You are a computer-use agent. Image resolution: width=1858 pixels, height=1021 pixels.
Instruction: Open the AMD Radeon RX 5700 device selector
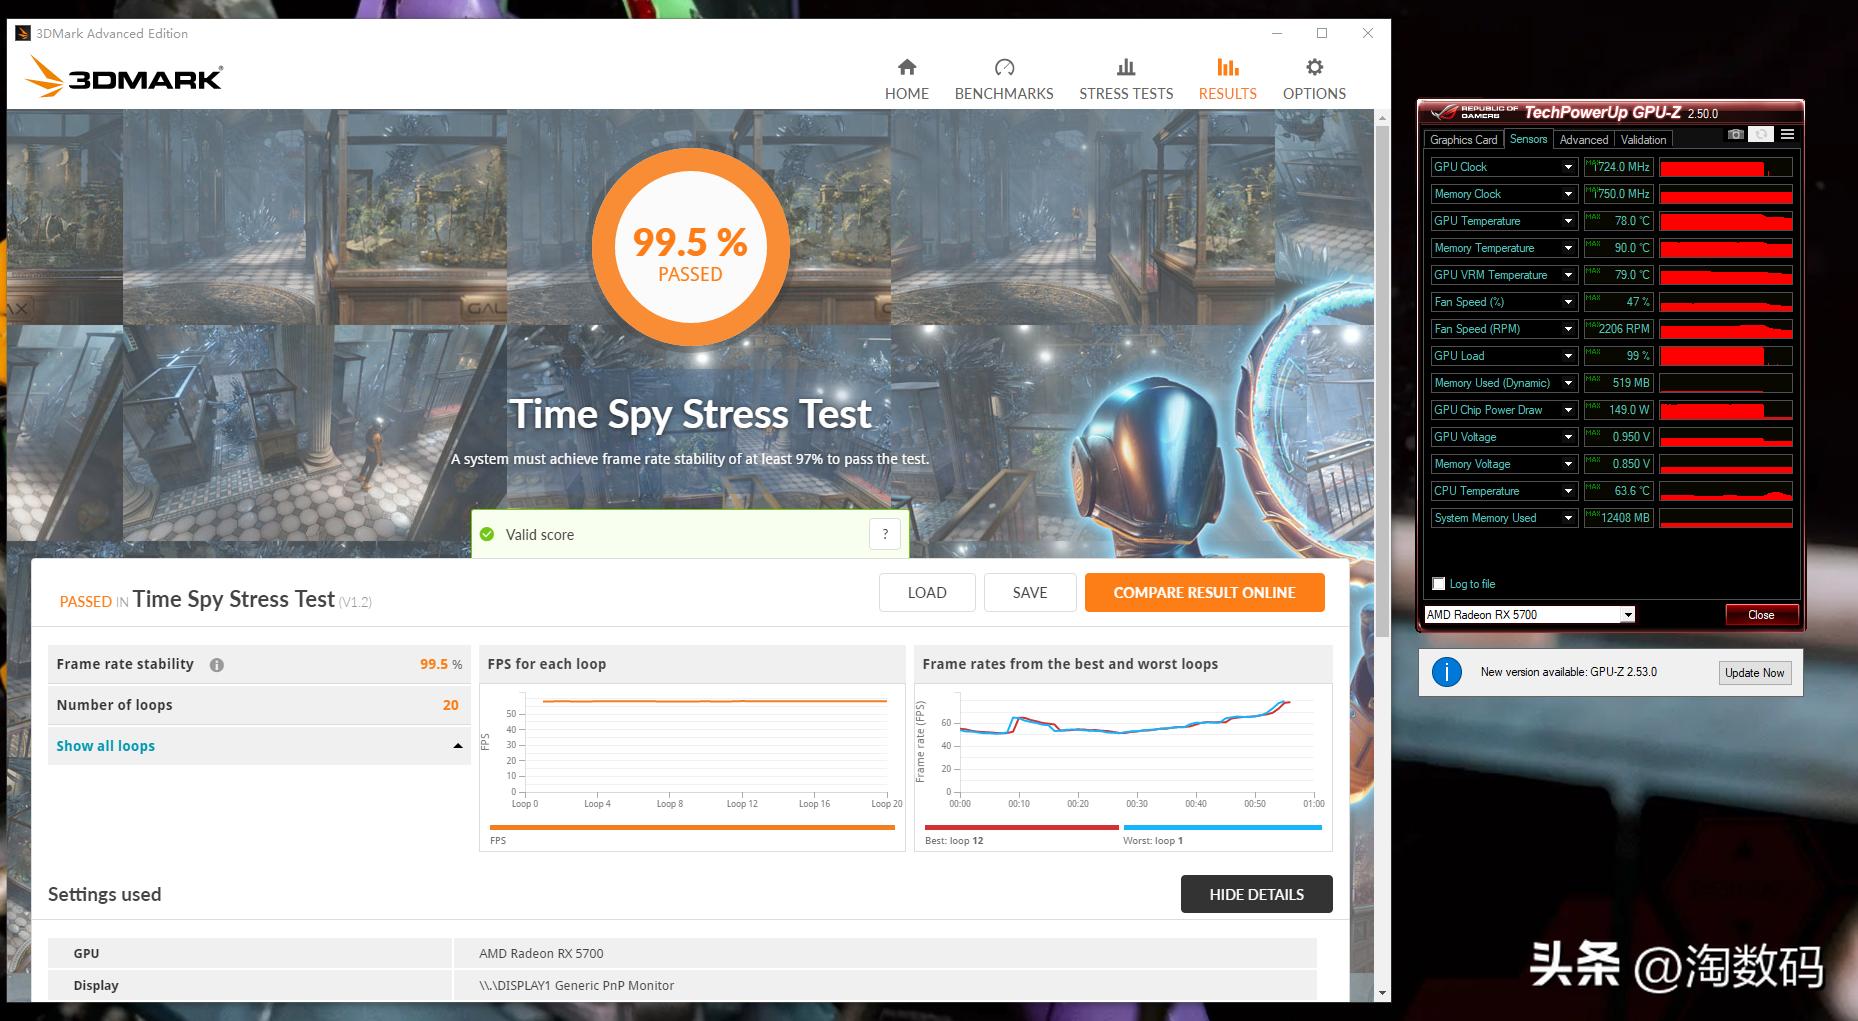(1530, 615)
